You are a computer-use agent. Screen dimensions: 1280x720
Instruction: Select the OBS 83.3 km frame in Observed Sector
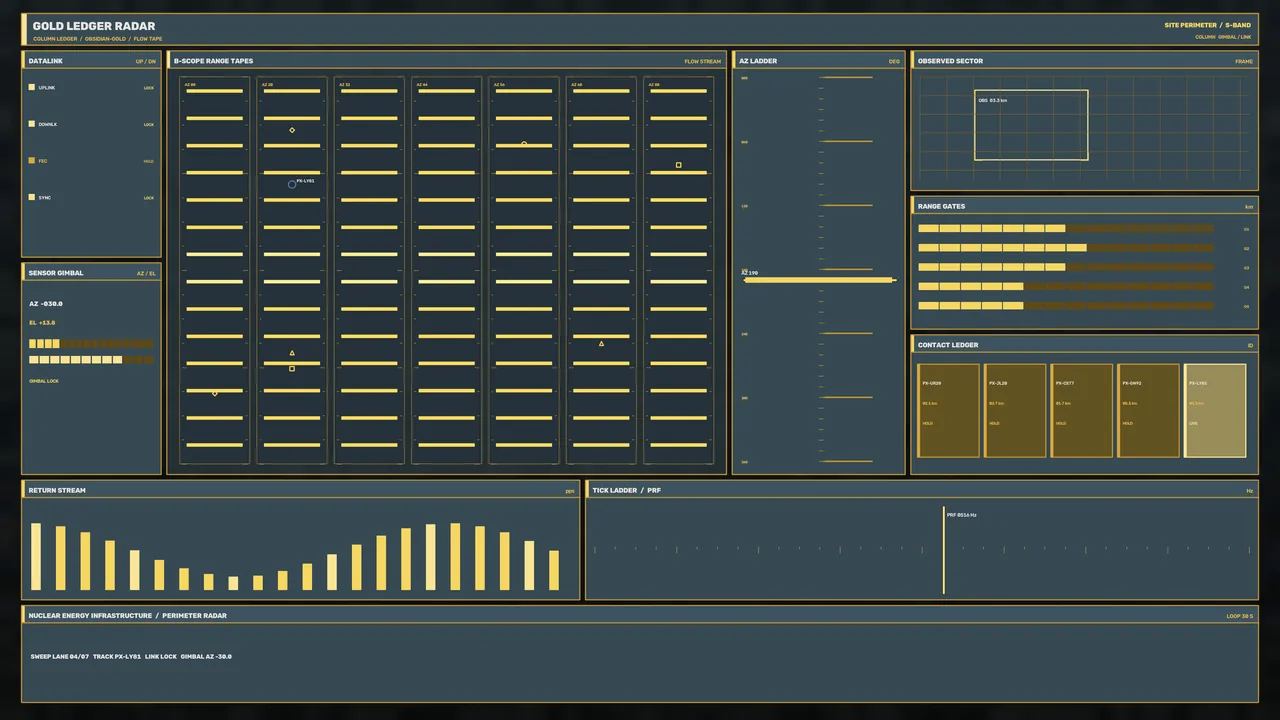point(1031,125)
